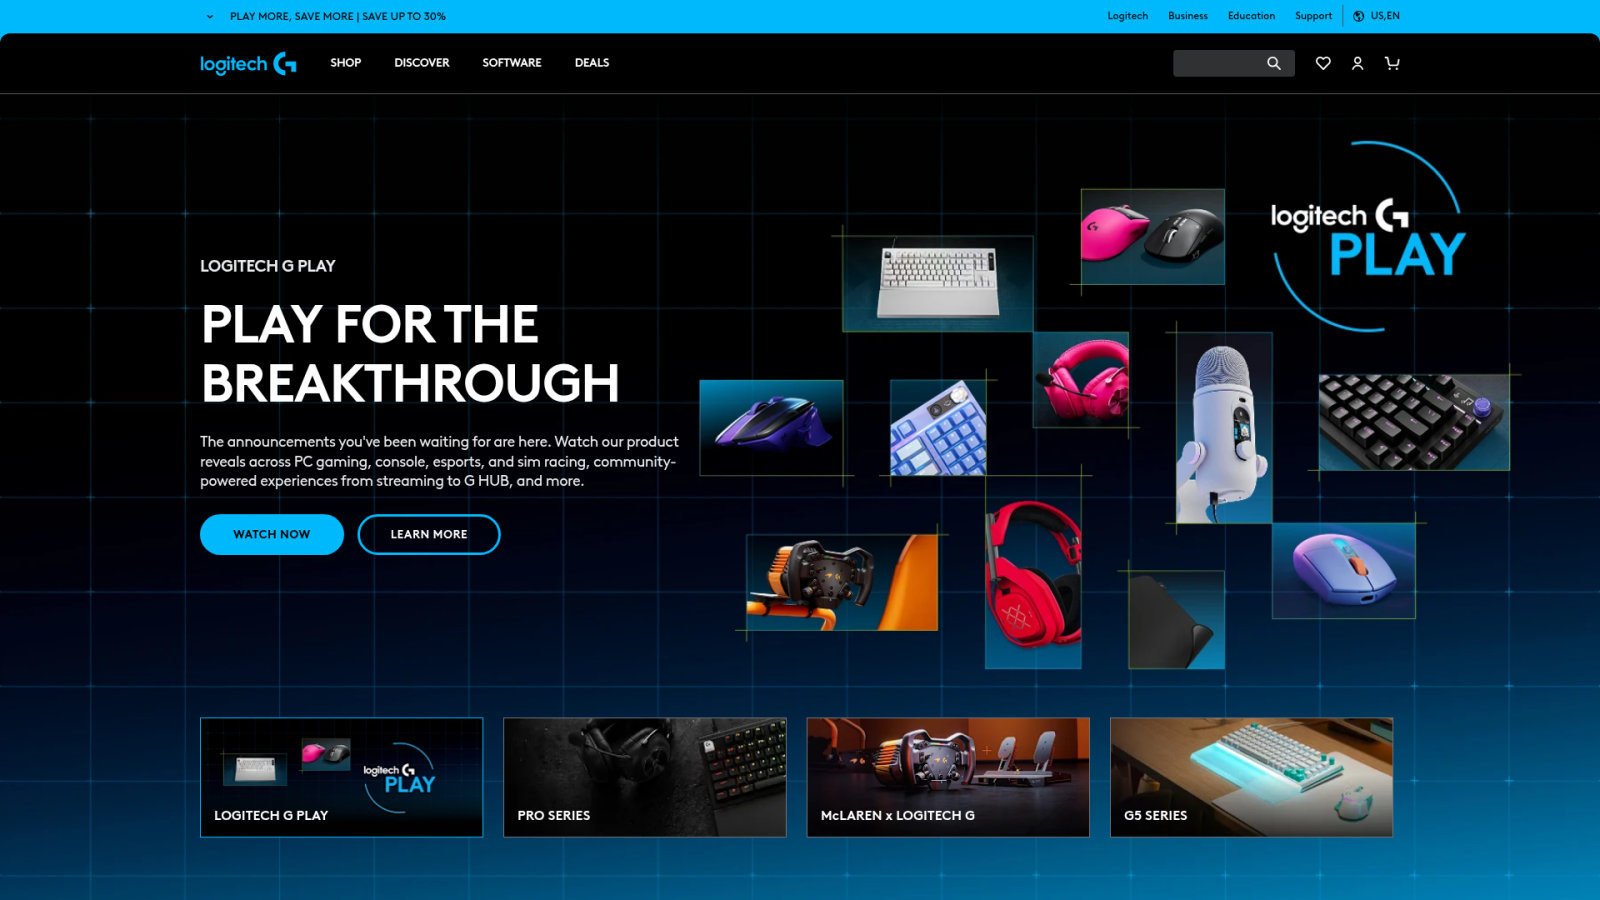Follow the Logitech link in top bar
The image size is (1600, 900).
[x=1127, y=16]
